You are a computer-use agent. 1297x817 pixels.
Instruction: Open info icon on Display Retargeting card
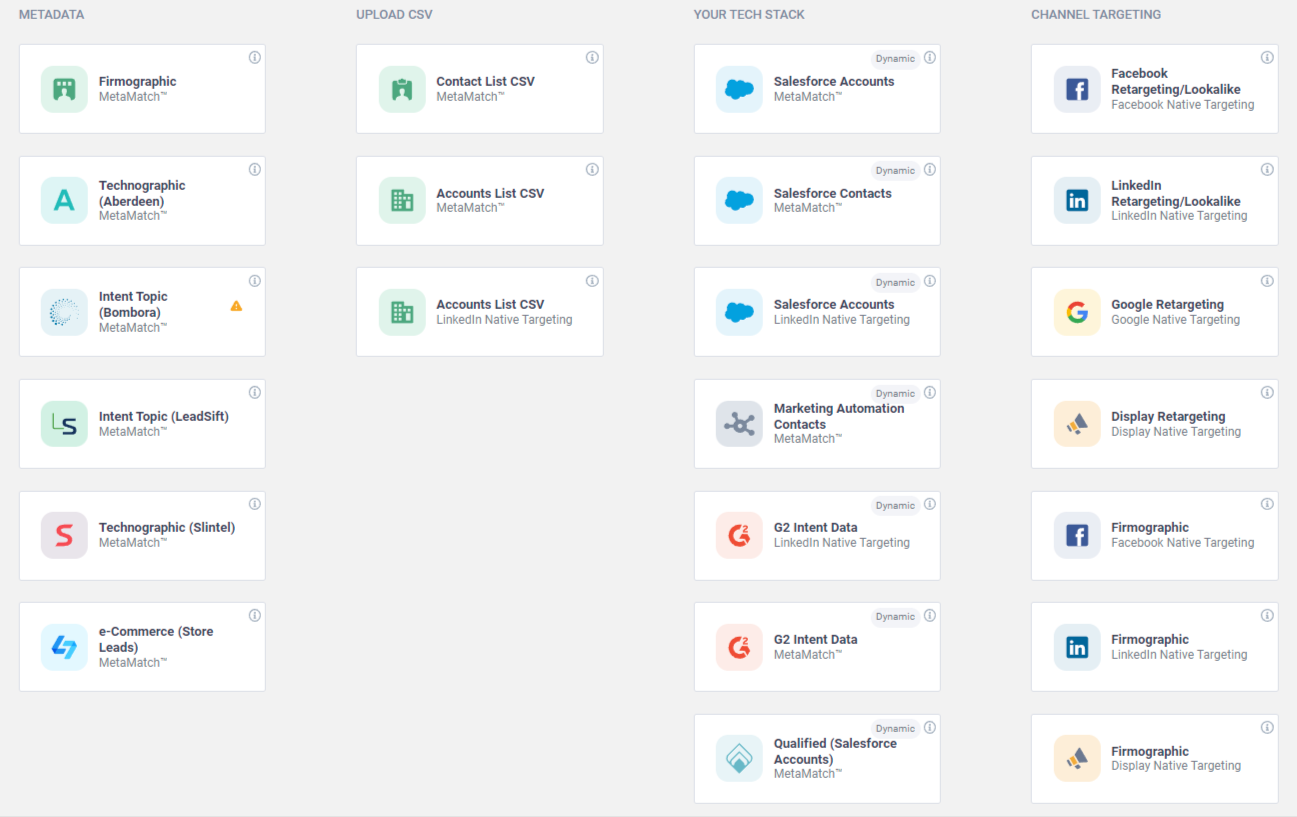coord(1267,393)
